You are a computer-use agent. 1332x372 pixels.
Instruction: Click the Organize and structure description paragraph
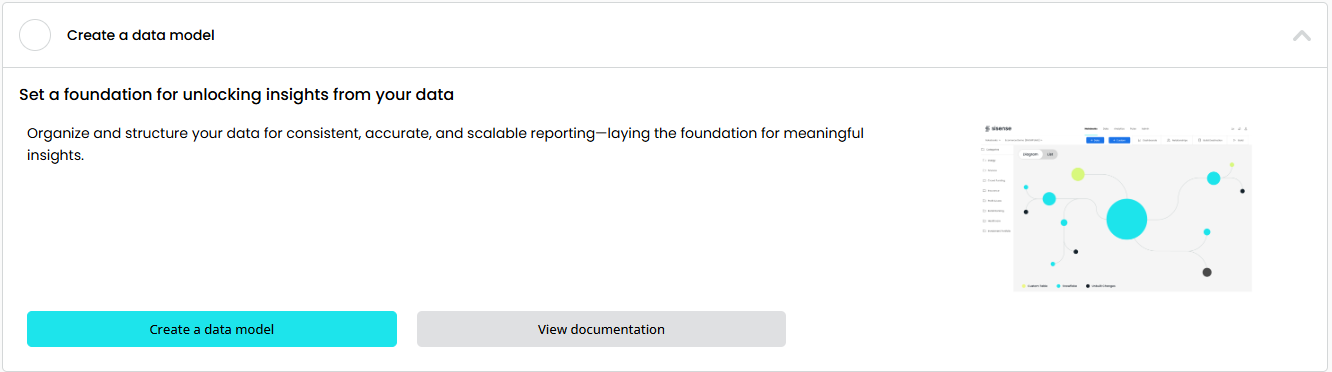445,144
